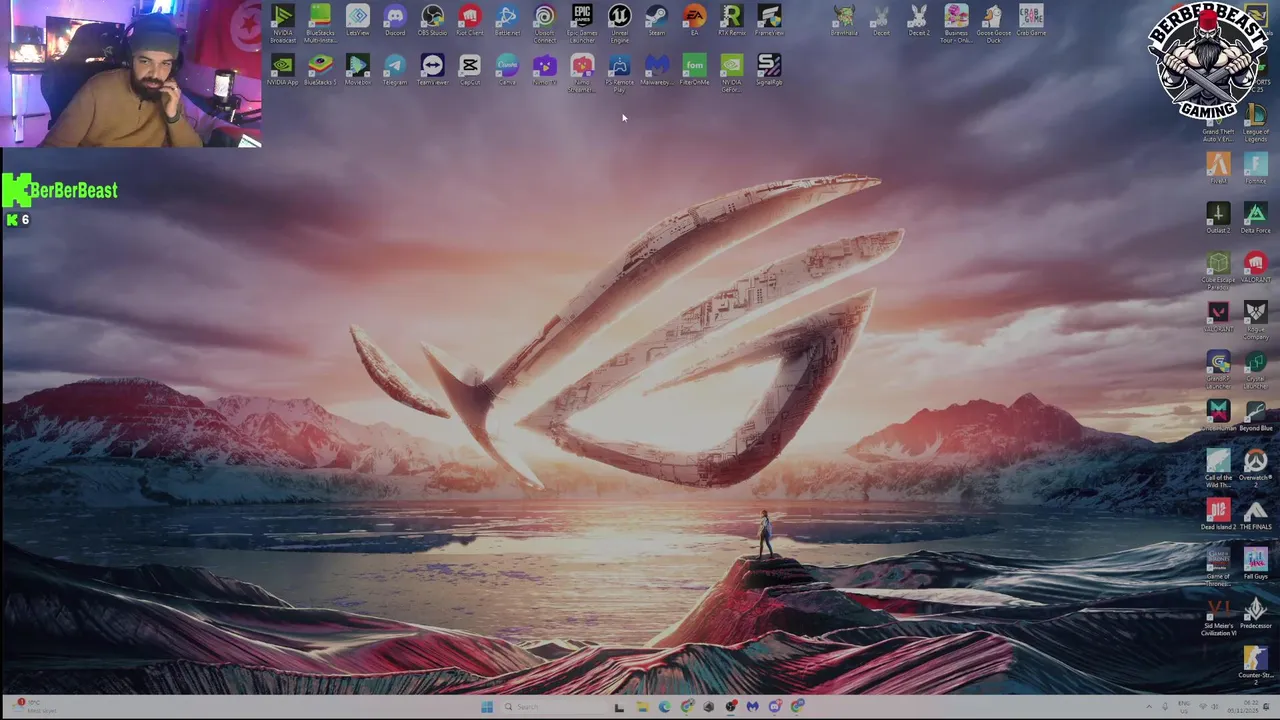Select the Dead Island 2 shortcut
Viewport: 1280px width, 720px height.
coord(1218,514)
